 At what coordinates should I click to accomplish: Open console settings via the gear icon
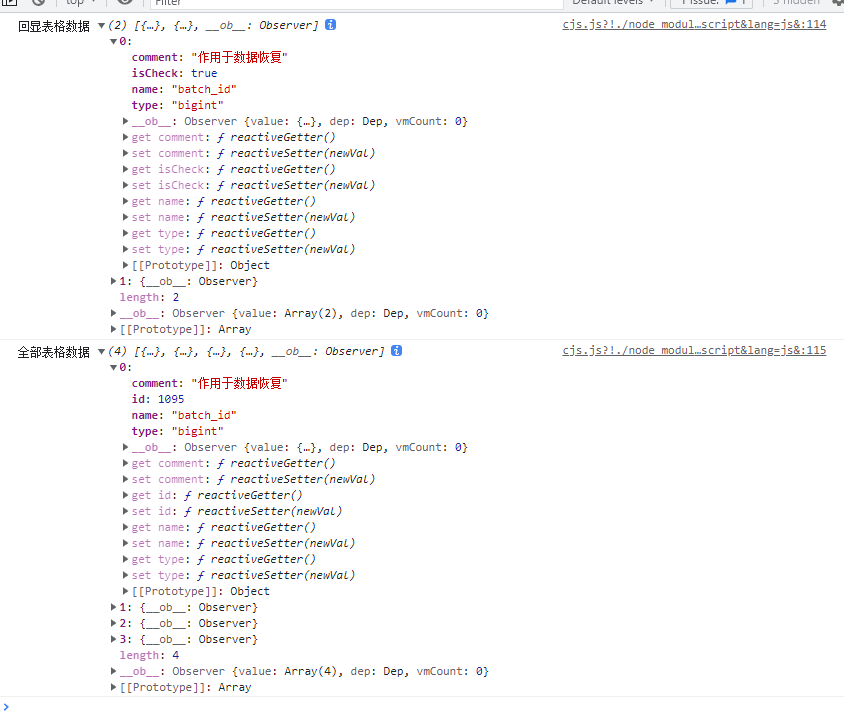pos(837,3)
